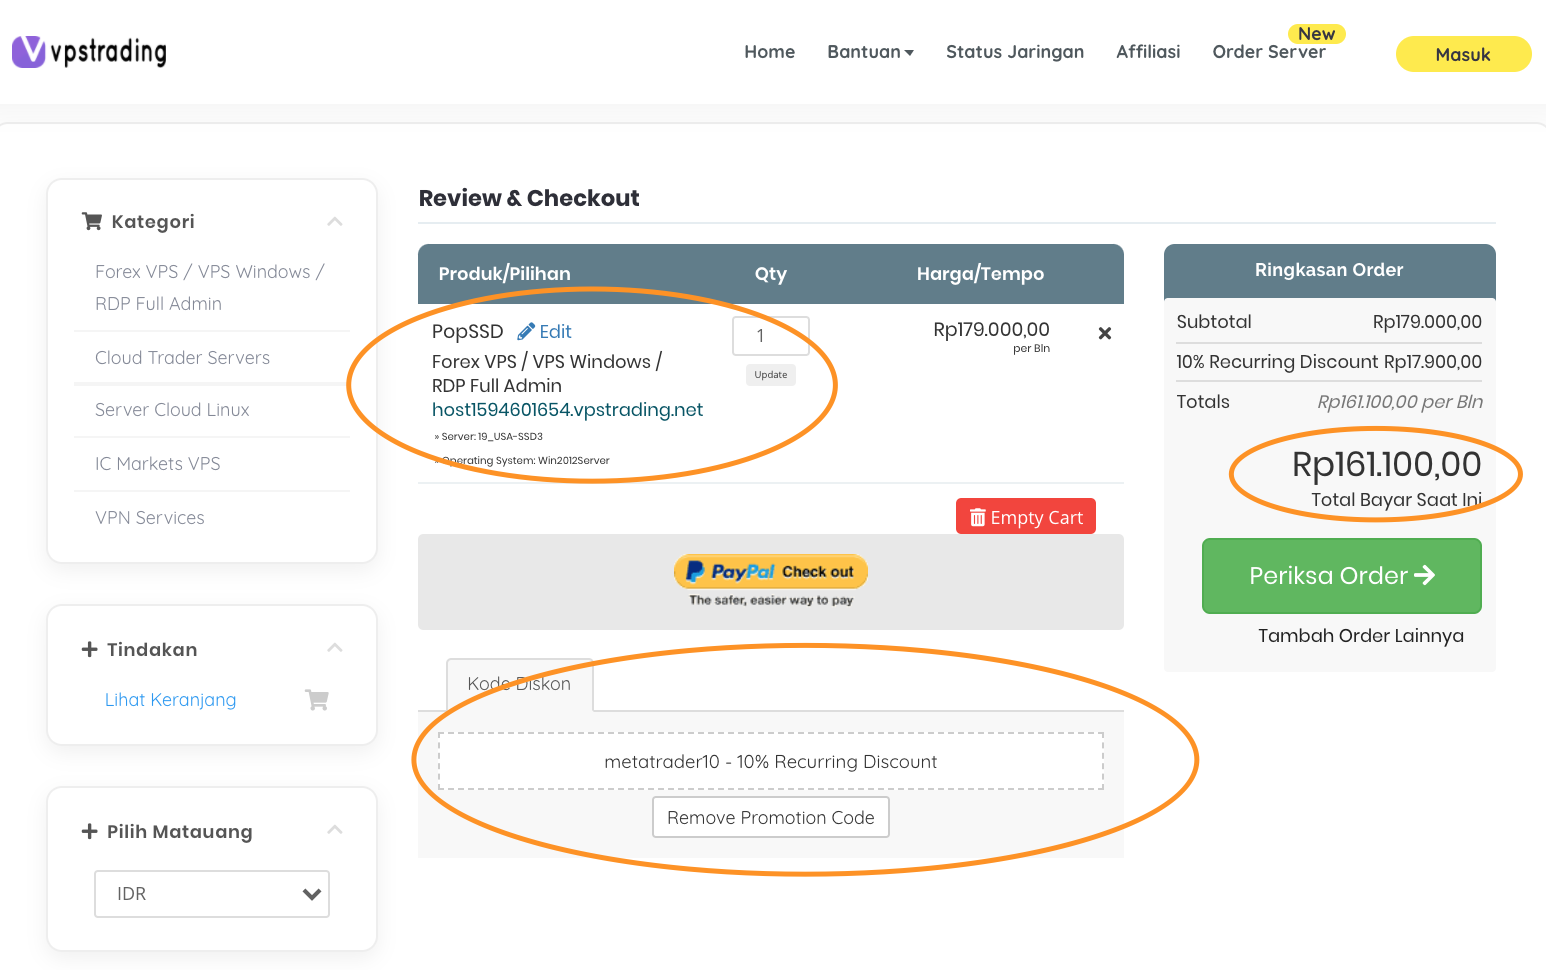Click the Masuk login button

click(x=1463, y=54)
